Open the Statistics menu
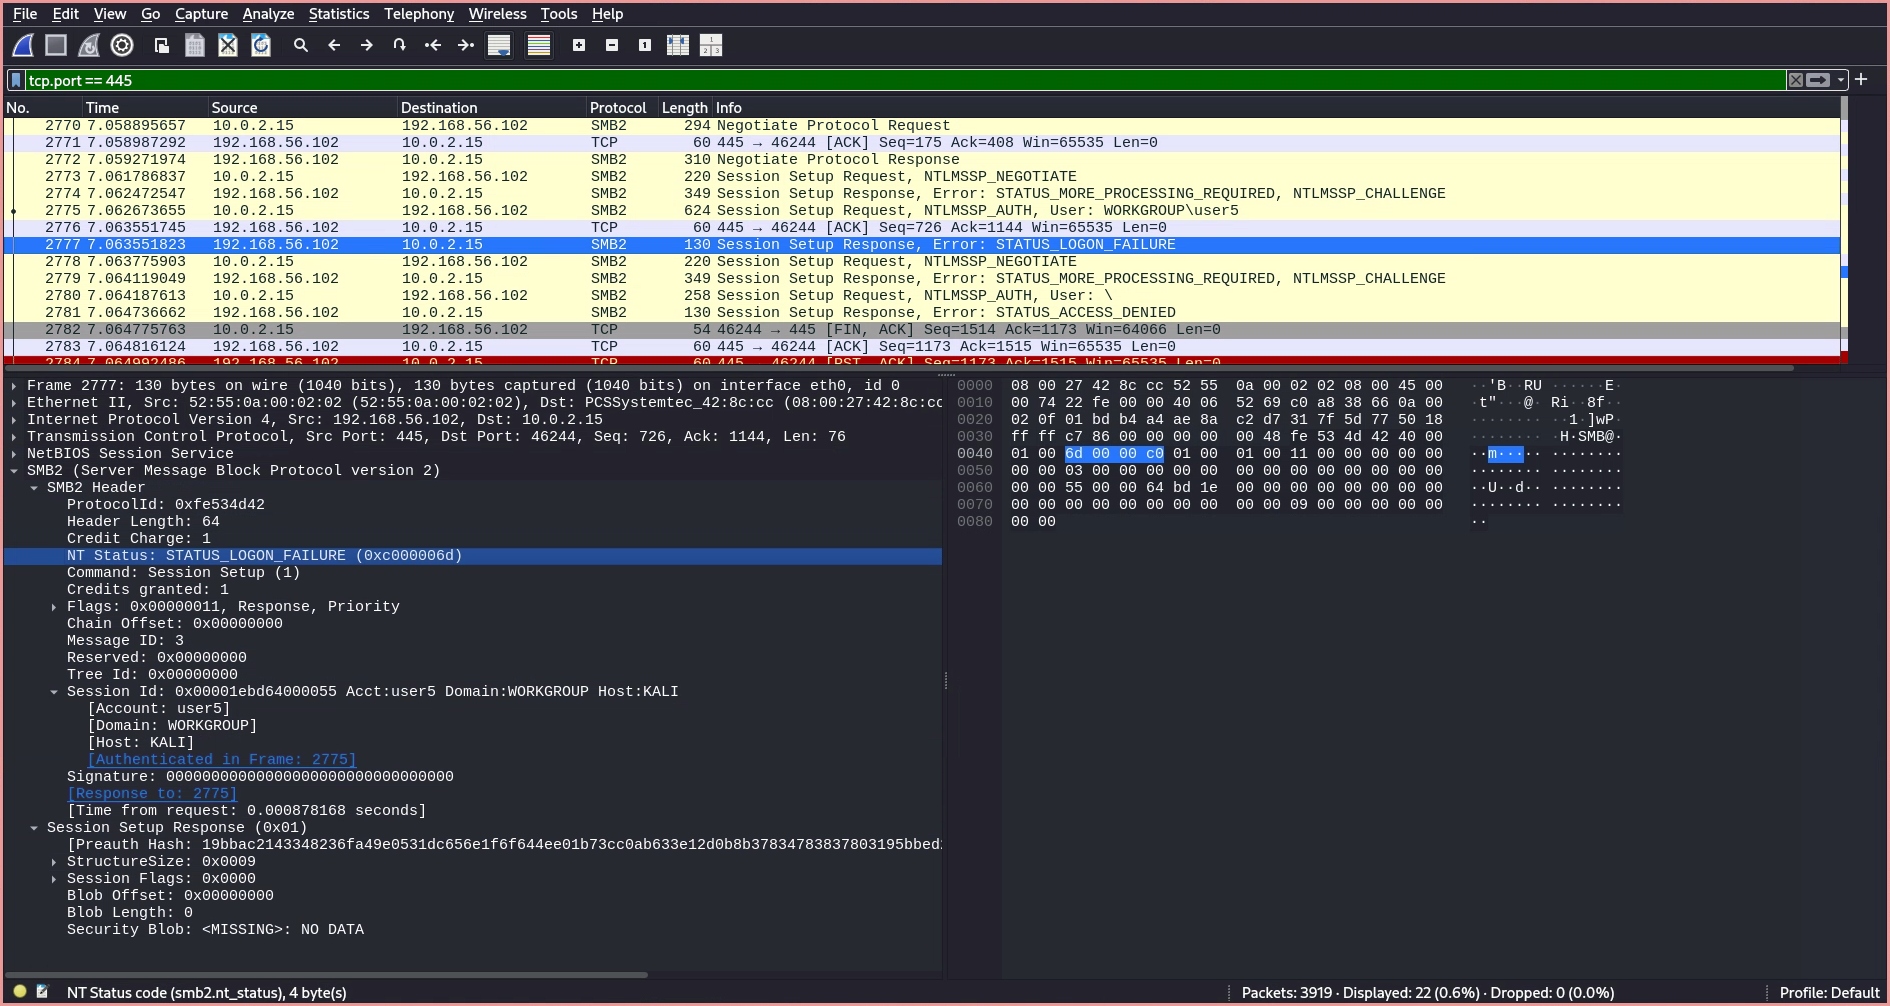This screenshot has width=1890, height=1006. pyautogui.click(x=339, y=14)
